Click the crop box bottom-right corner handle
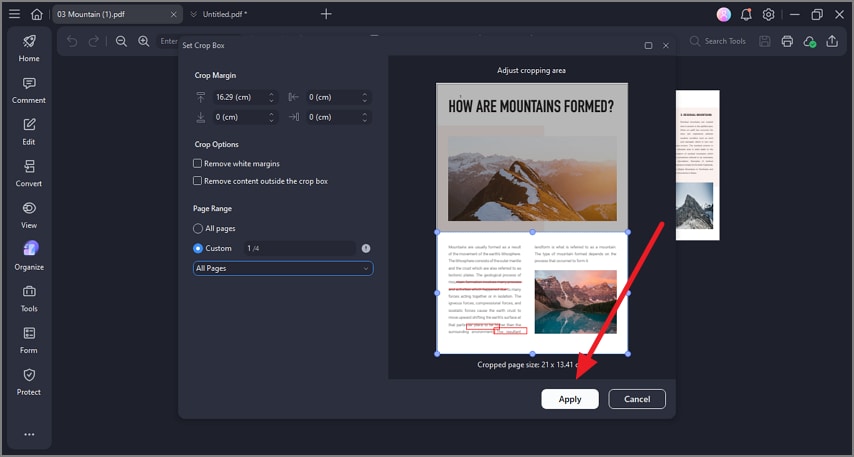The height and width of the screenshot is (457, 854). pos(628,354)
